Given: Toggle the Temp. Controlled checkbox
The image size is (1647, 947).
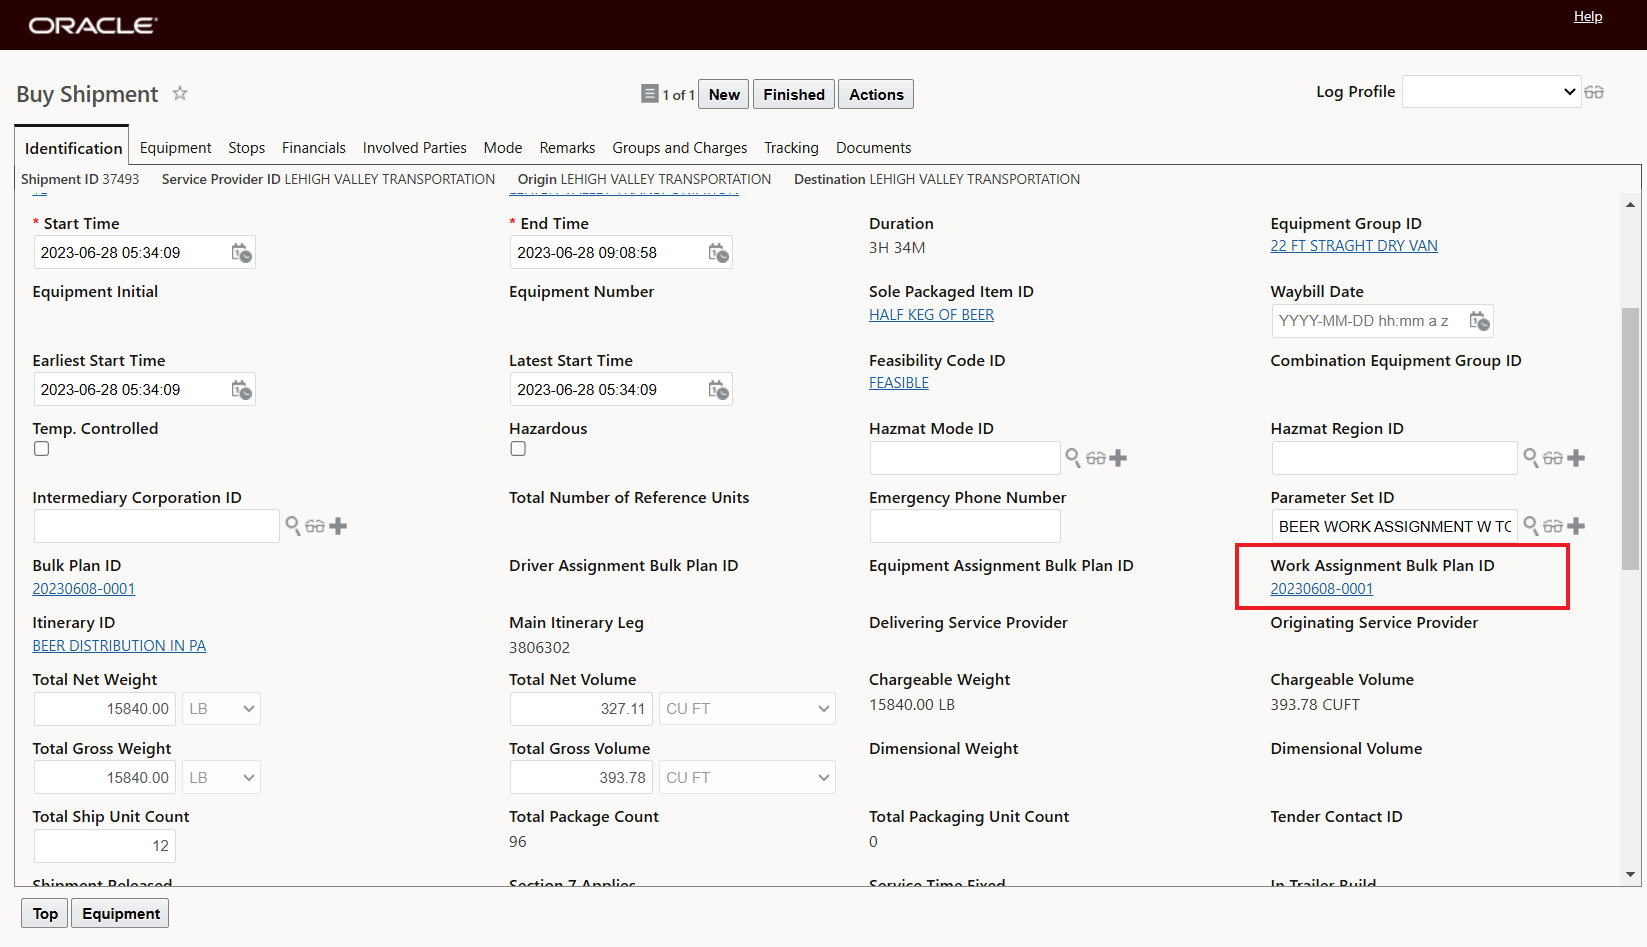Looking at the screenshot, I should [x=41, y=449].
